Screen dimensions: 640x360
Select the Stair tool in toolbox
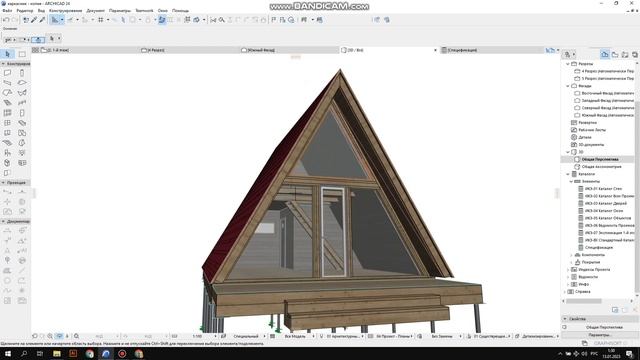pos(7,103)
